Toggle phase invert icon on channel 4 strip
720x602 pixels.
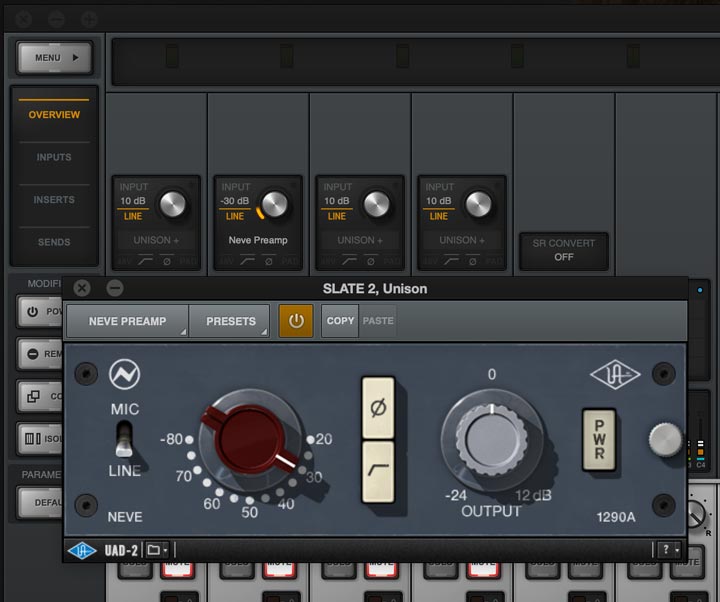[472, 261]
